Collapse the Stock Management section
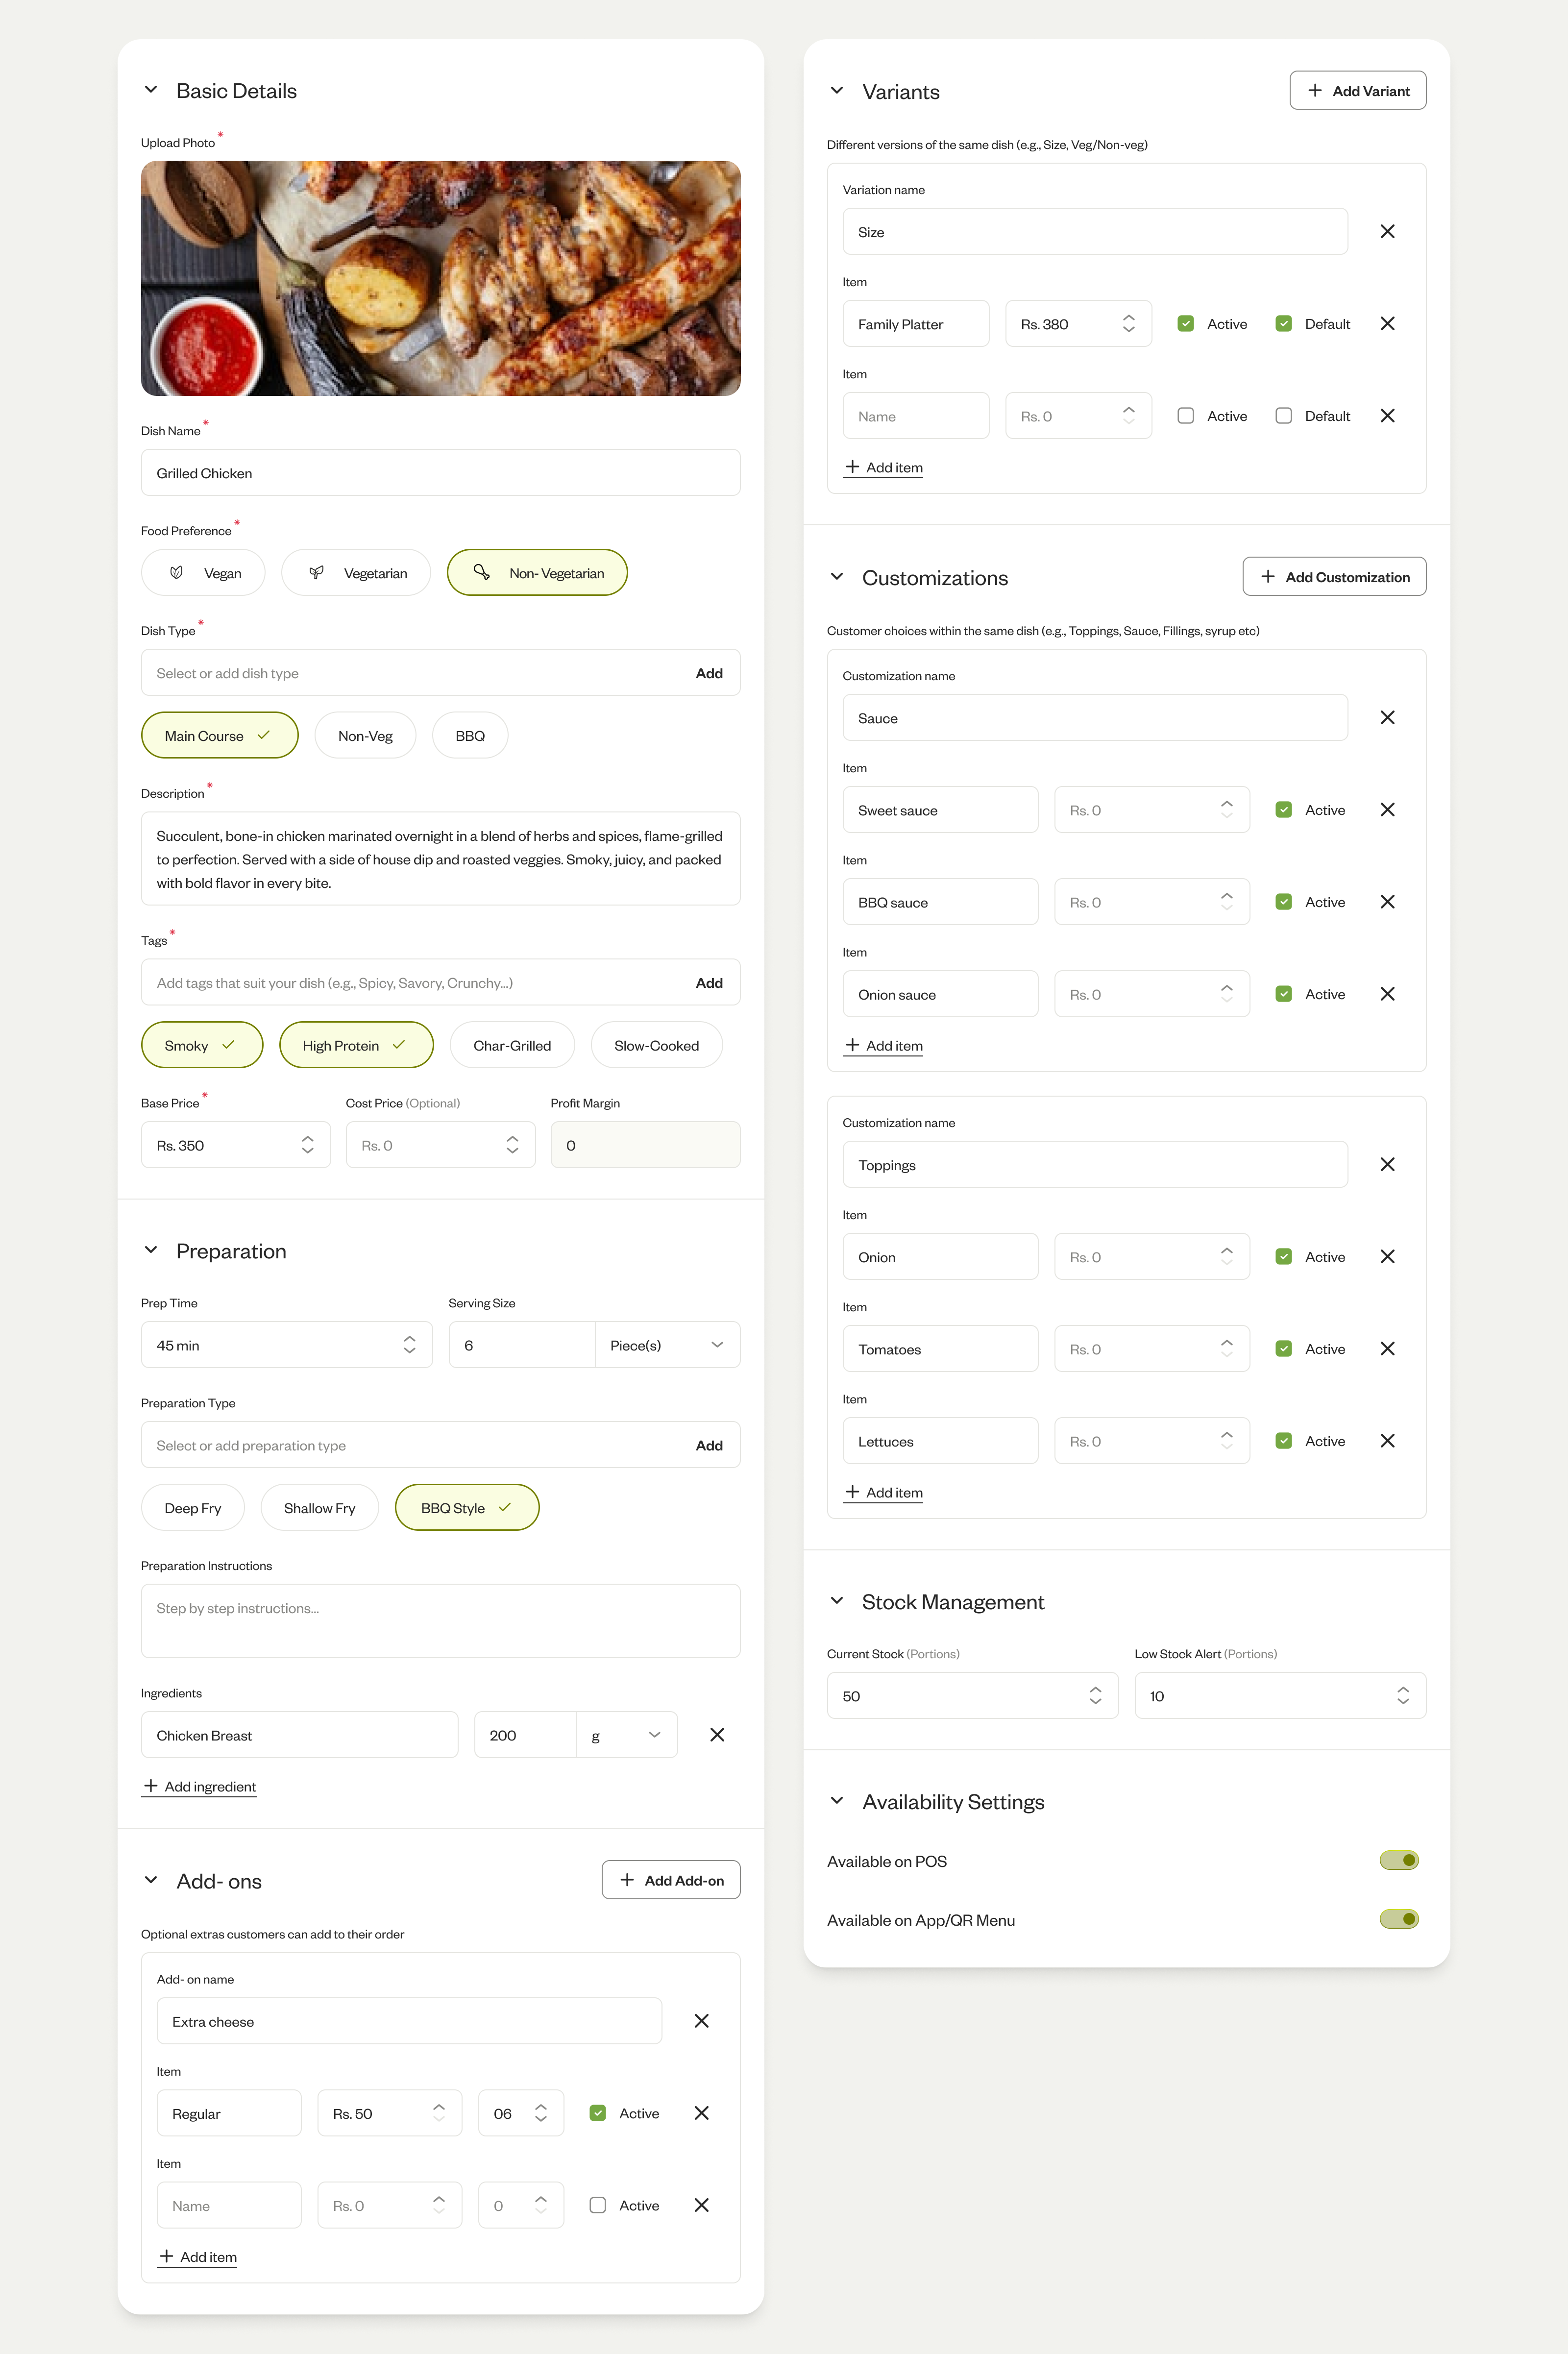1568x2354 pixels. tap(837, 1601)
